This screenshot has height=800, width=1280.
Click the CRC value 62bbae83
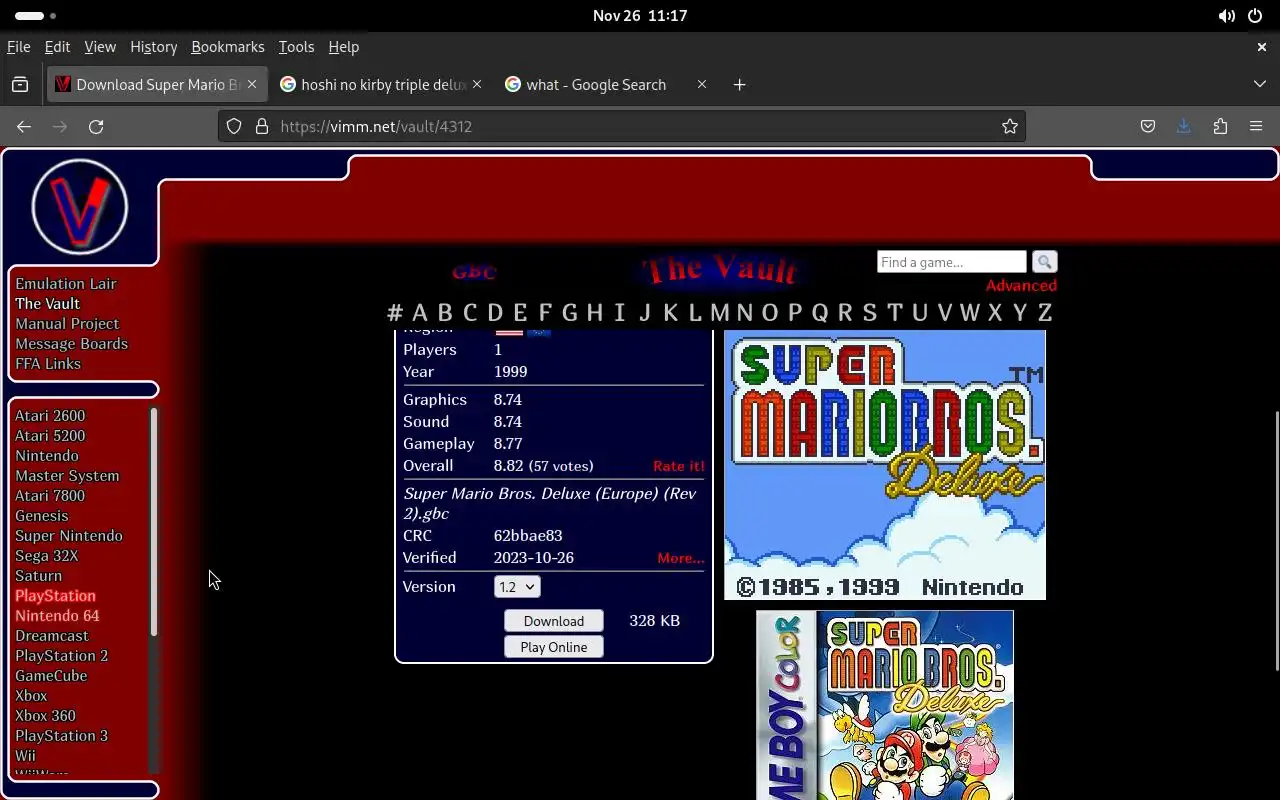[x=528, y=536]
